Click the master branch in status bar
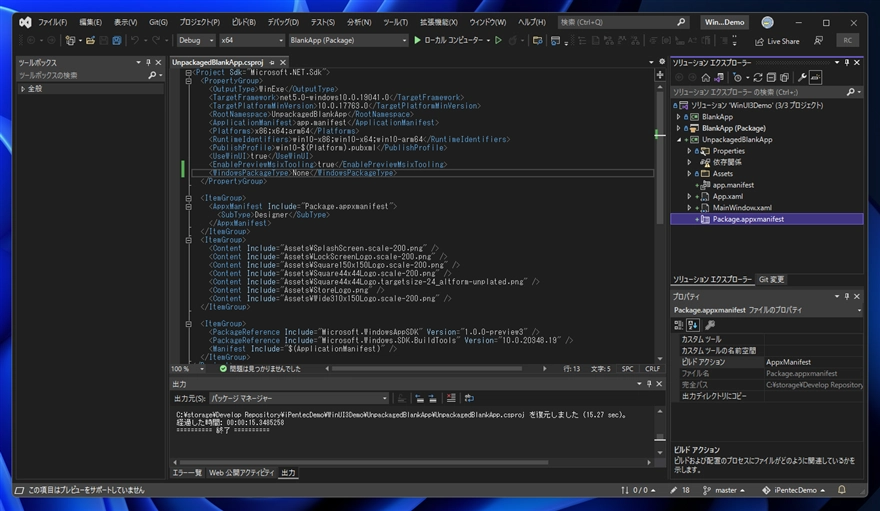This screenshot has width=880, height=511. coord(724,490)
